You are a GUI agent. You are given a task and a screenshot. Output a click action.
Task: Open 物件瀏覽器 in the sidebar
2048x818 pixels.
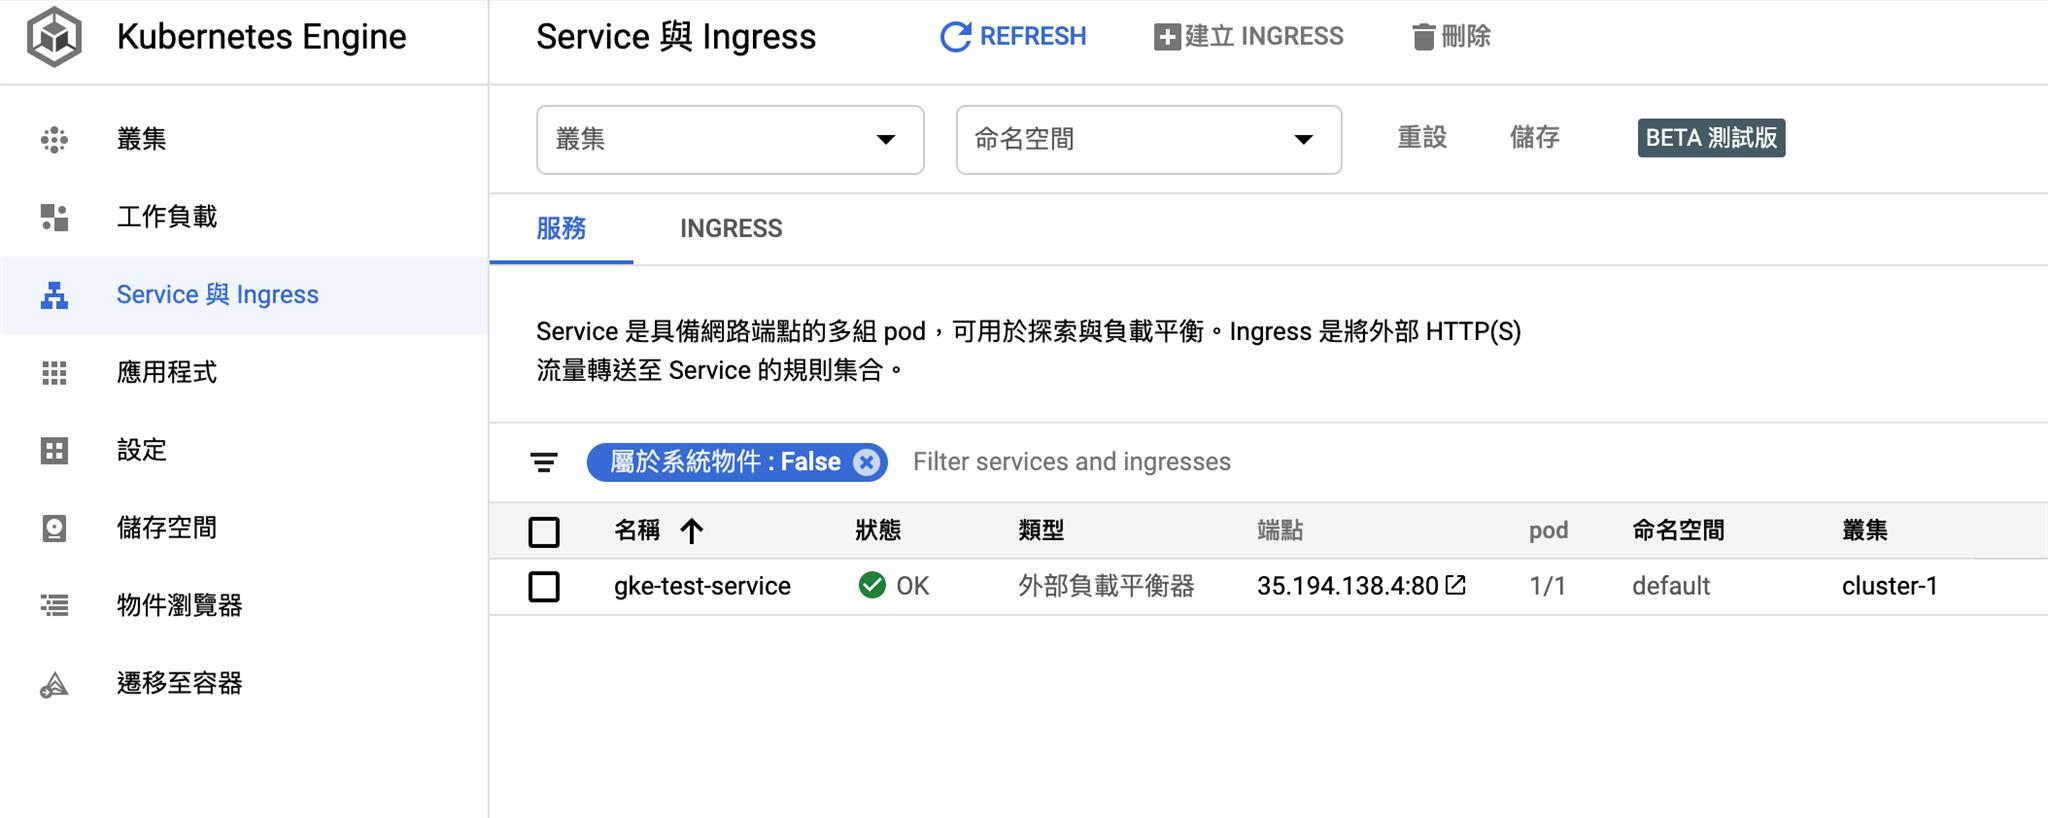pyautogui.click(x=244, y=605)
